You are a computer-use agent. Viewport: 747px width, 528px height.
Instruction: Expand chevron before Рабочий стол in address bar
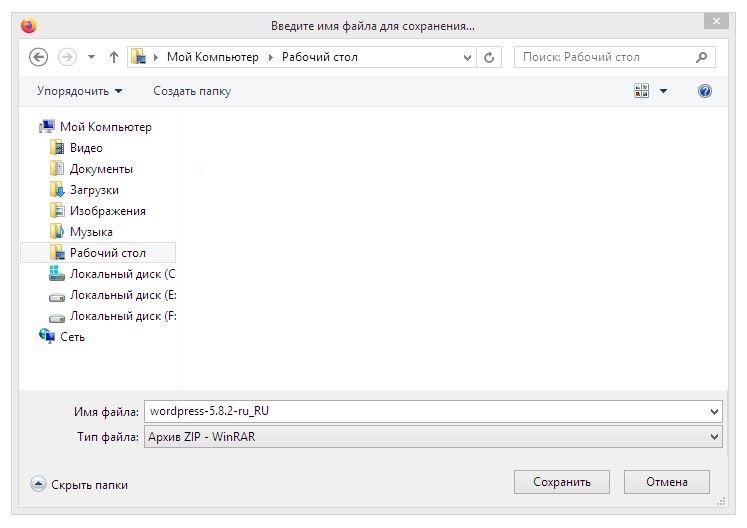point(271,57)
